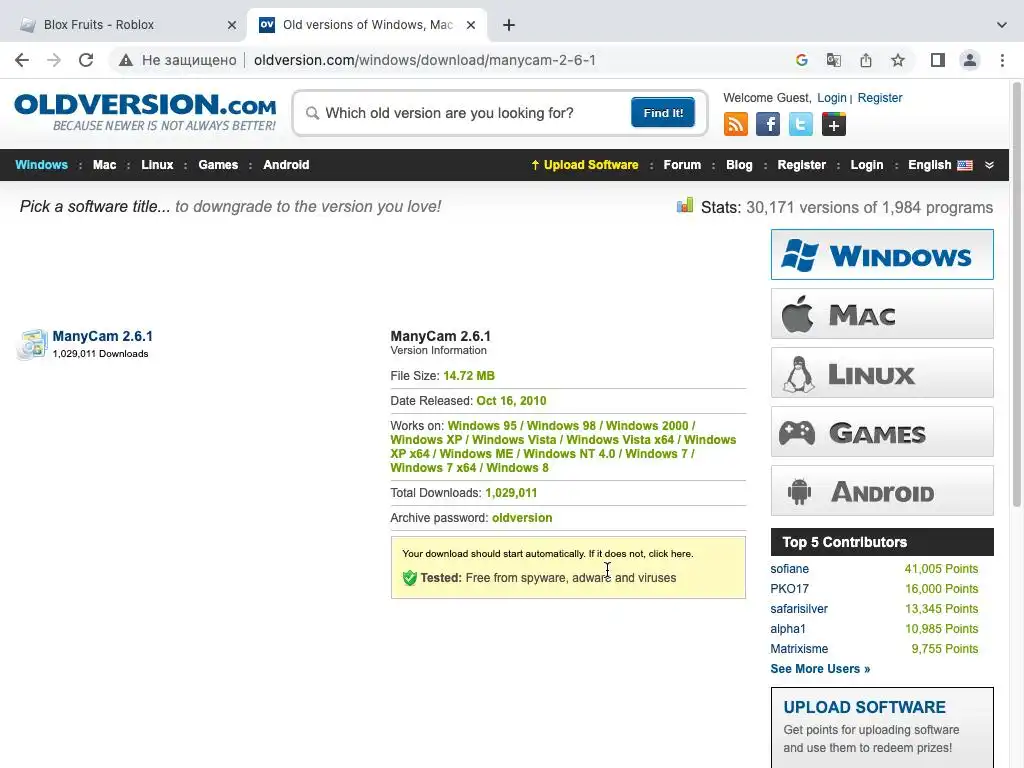Image resolution: width=1024 pixels, height=768 pixels.
Task: Close the Old versions of Windows tab
Action: (x=471, y=25)
